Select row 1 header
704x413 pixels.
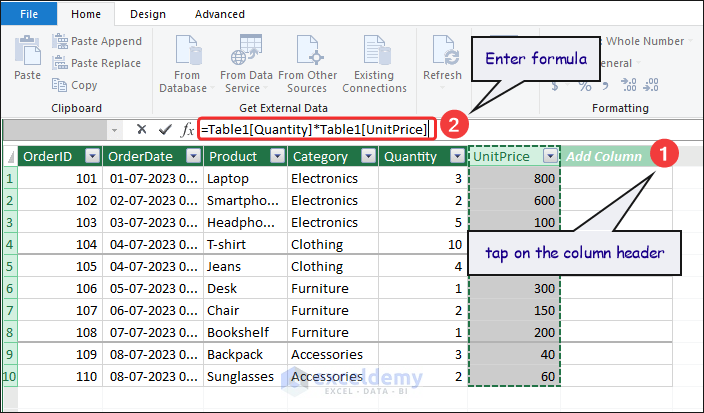coord(10,179)
